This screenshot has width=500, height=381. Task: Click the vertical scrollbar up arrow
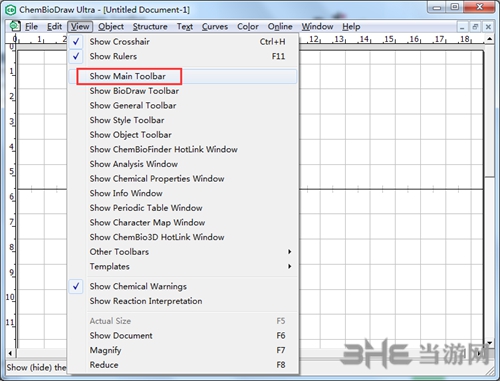pyautogui.click(x=489, y=39)
